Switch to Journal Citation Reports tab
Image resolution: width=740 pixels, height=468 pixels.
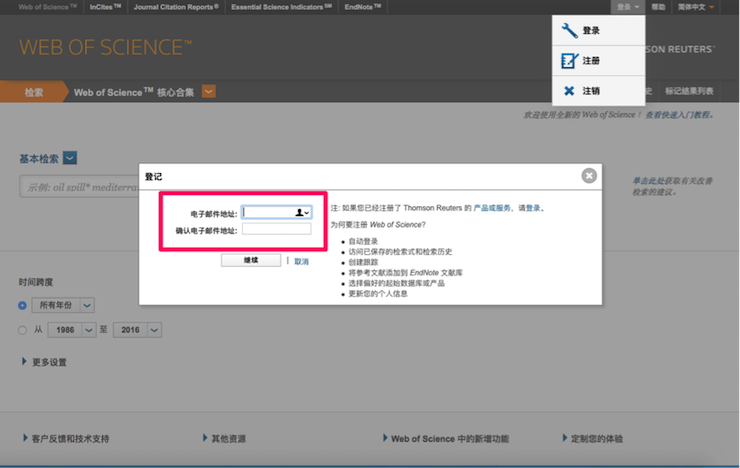(x=176, y=7)
